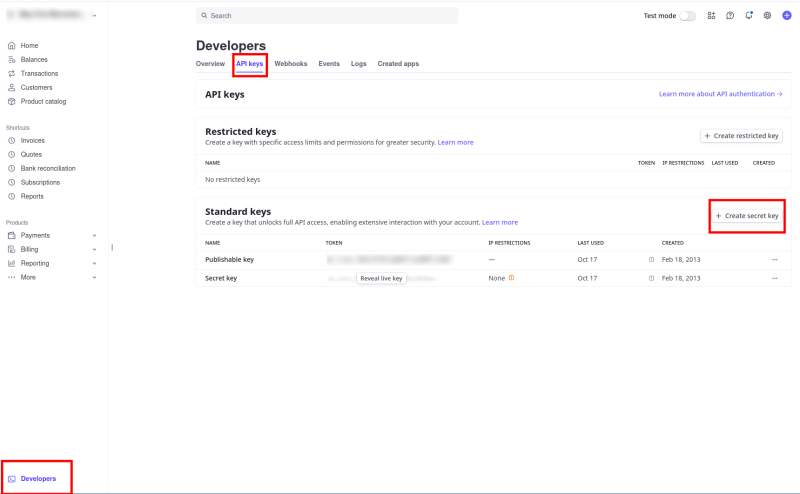Image resolution: width=800 pixels, height=494 pixels.
Task: Open the help icon in top bar
Action: coord(730,16)
